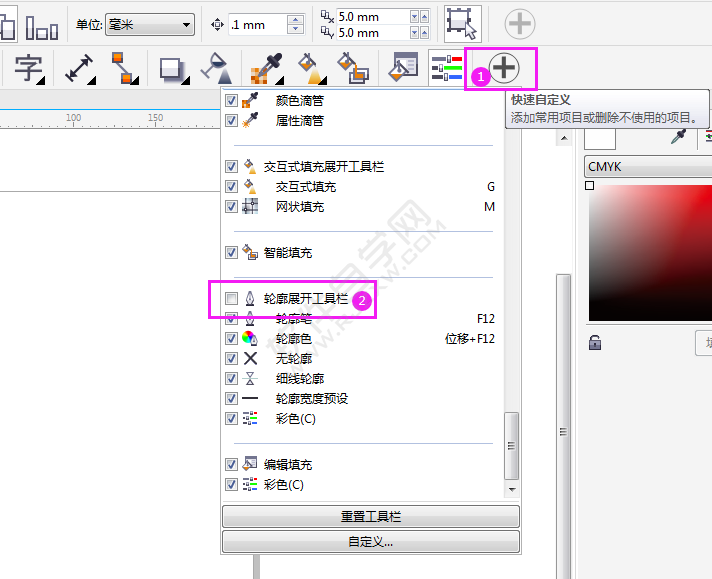Image resolution: width=712 pixels, height=579 pixels.
Task: Click the docker vertical scrollbar thumb
Action: [564, 427]
